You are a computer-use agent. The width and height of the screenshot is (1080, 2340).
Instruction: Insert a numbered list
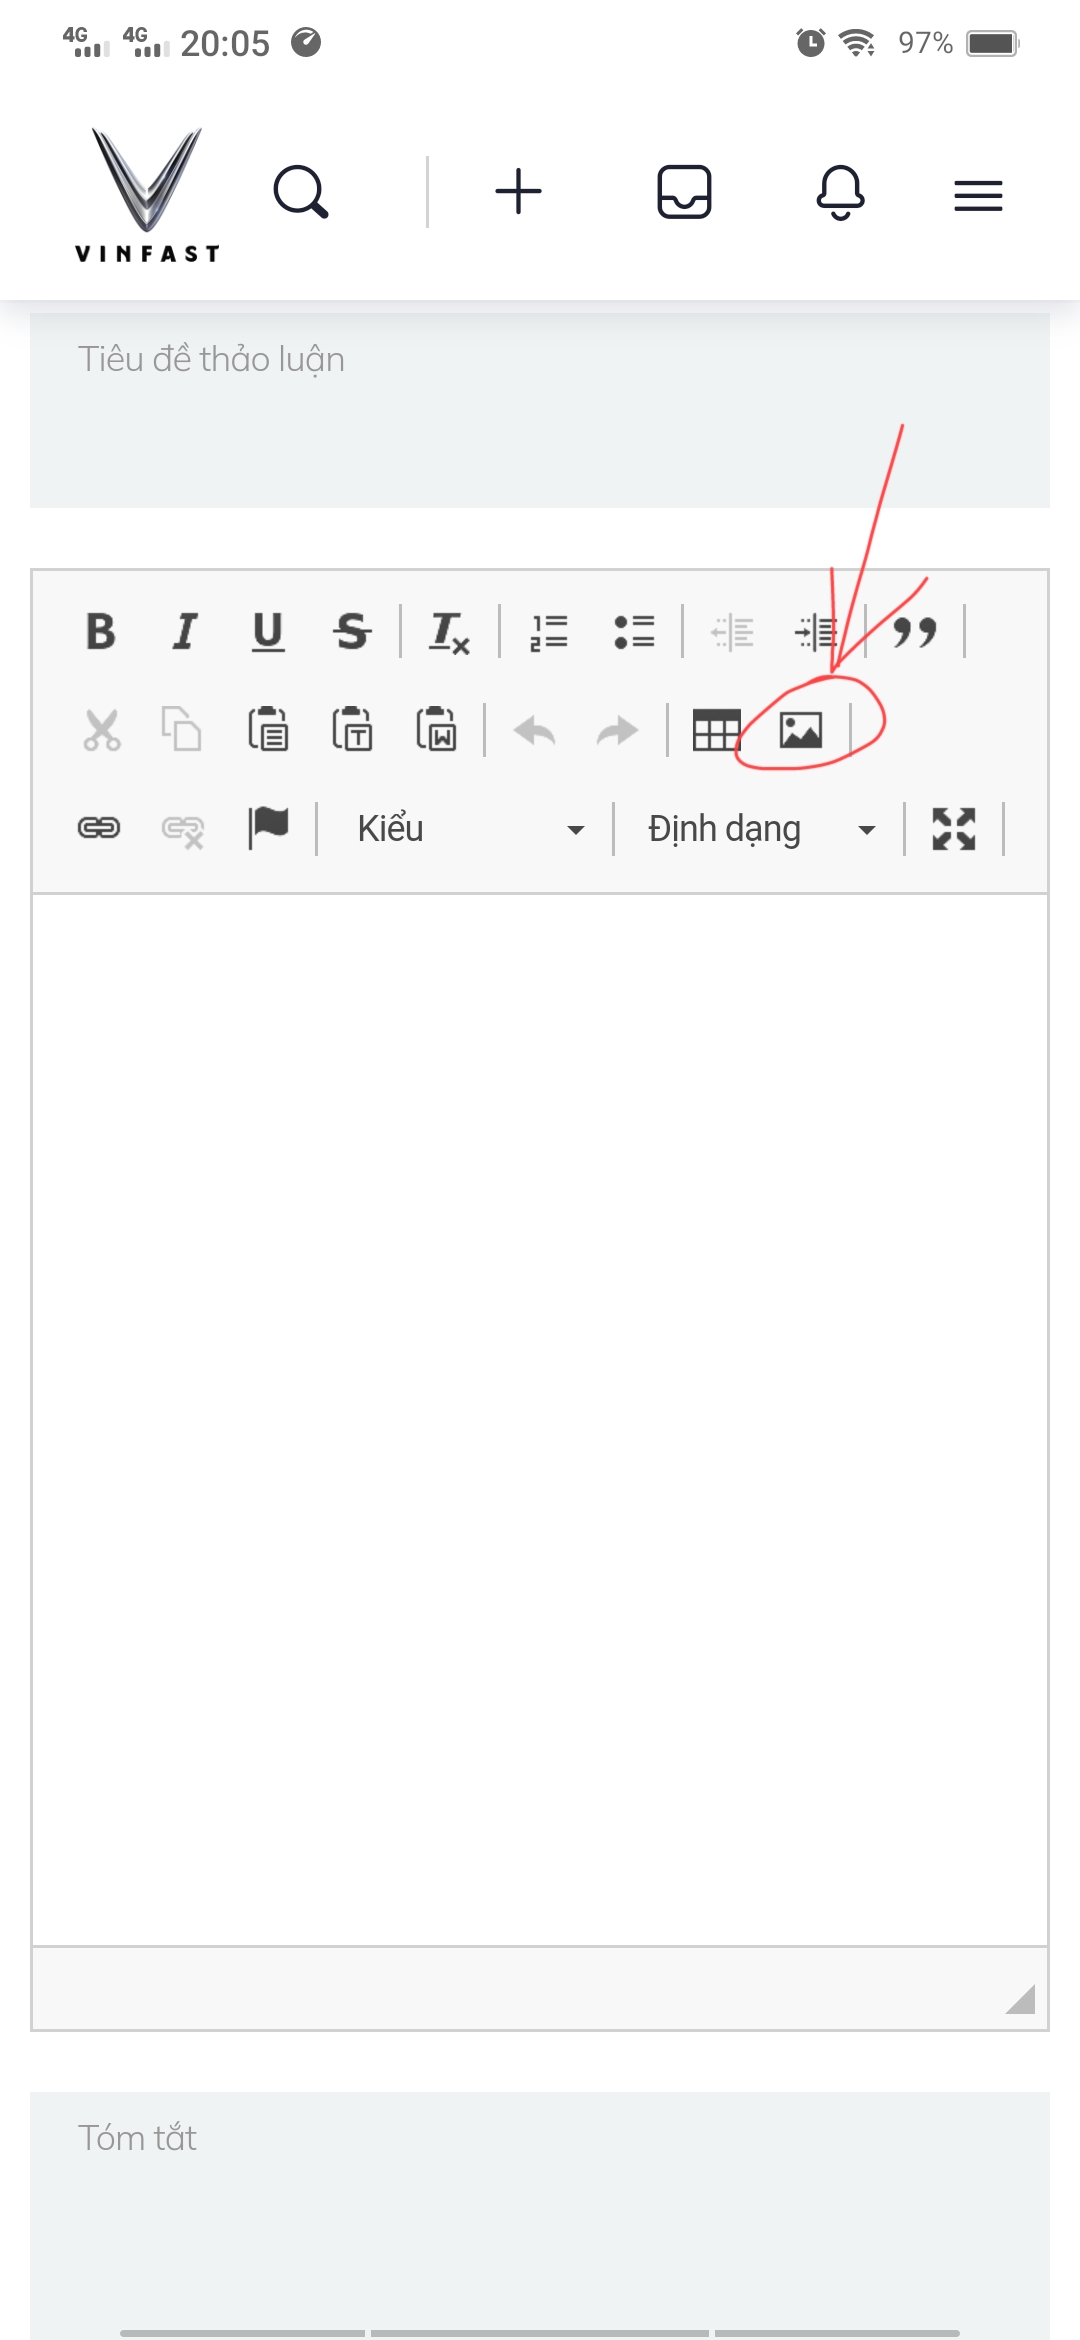click(549, 632)
